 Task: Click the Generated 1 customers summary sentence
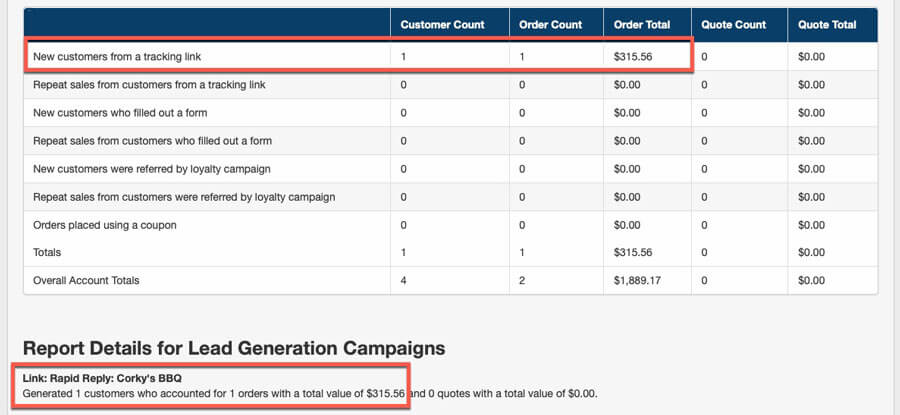[310, 394]
